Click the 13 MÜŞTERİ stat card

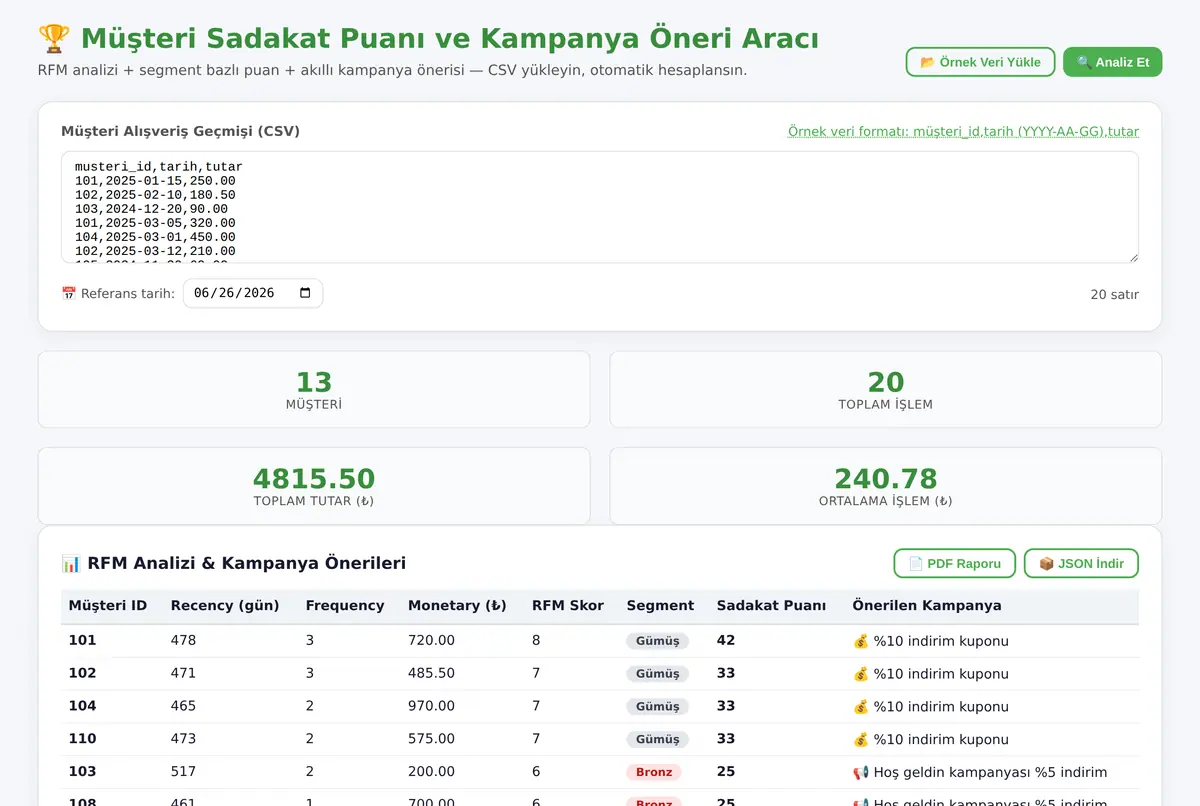pos(314,389)
